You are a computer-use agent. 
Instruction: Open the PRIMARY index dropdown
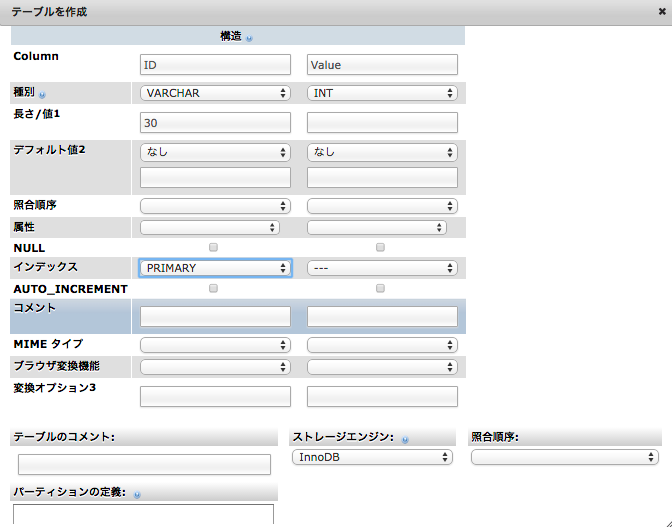(216, 268)
